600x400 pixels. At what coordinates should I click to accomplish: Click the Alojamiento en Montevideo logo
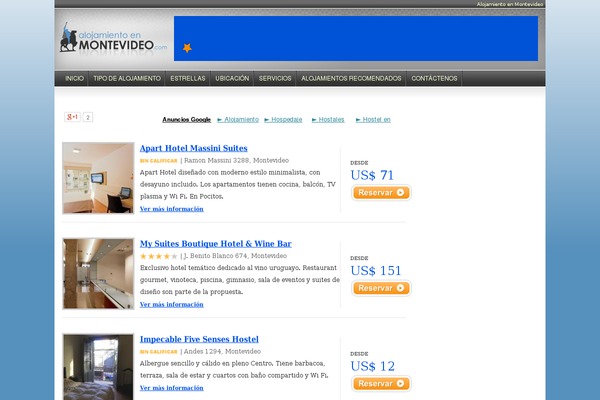click(x=113, y=38)
